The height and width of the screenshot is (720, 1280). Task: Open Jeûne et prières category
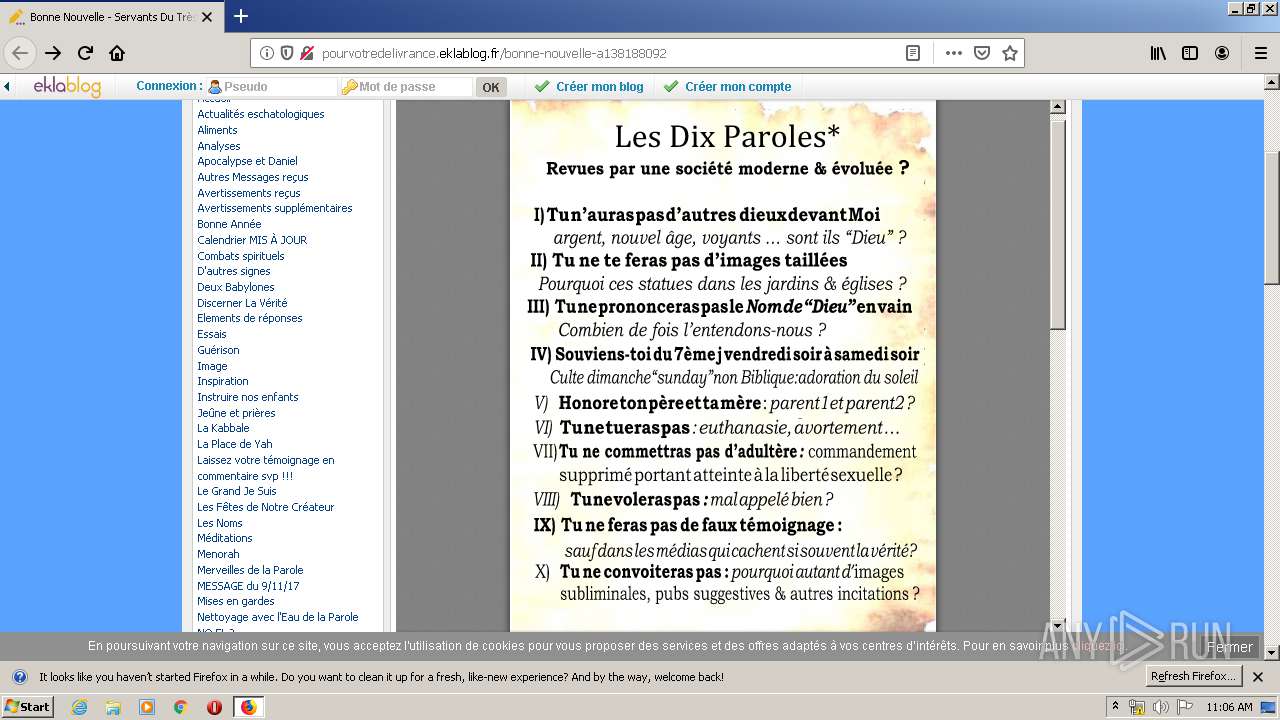tap(236, 413)
